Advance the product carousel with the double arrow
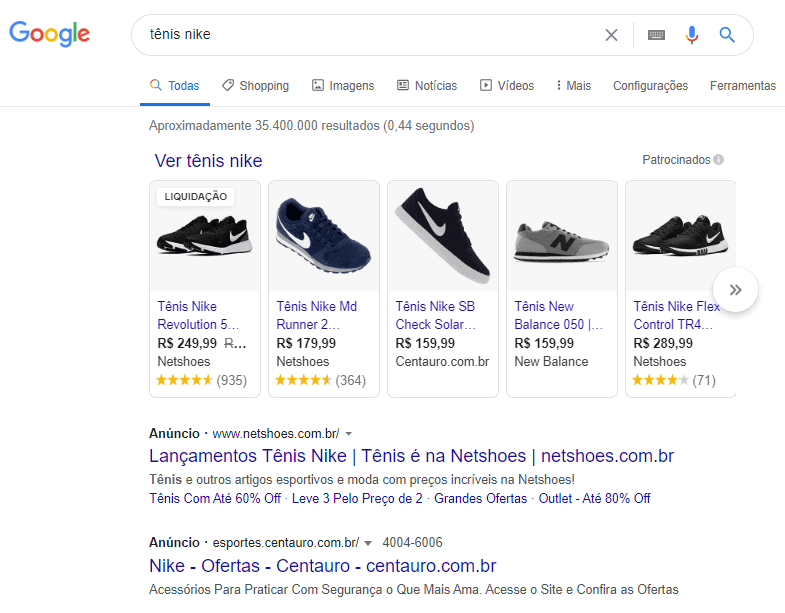 pos(735,289)
